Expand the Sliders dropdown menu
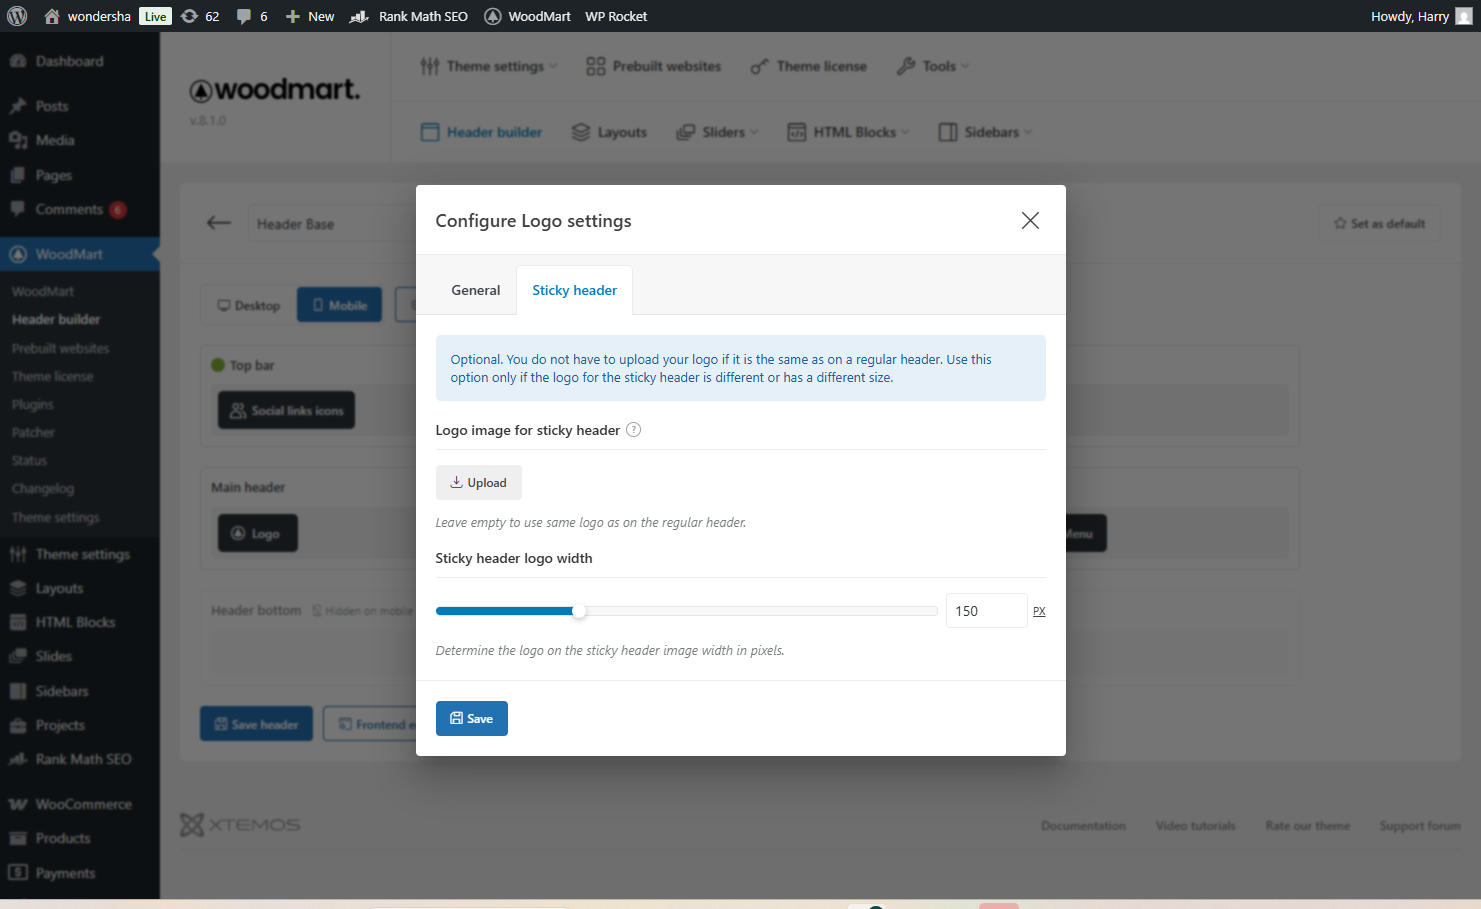 pyautogui.click(x=718, y=132)
